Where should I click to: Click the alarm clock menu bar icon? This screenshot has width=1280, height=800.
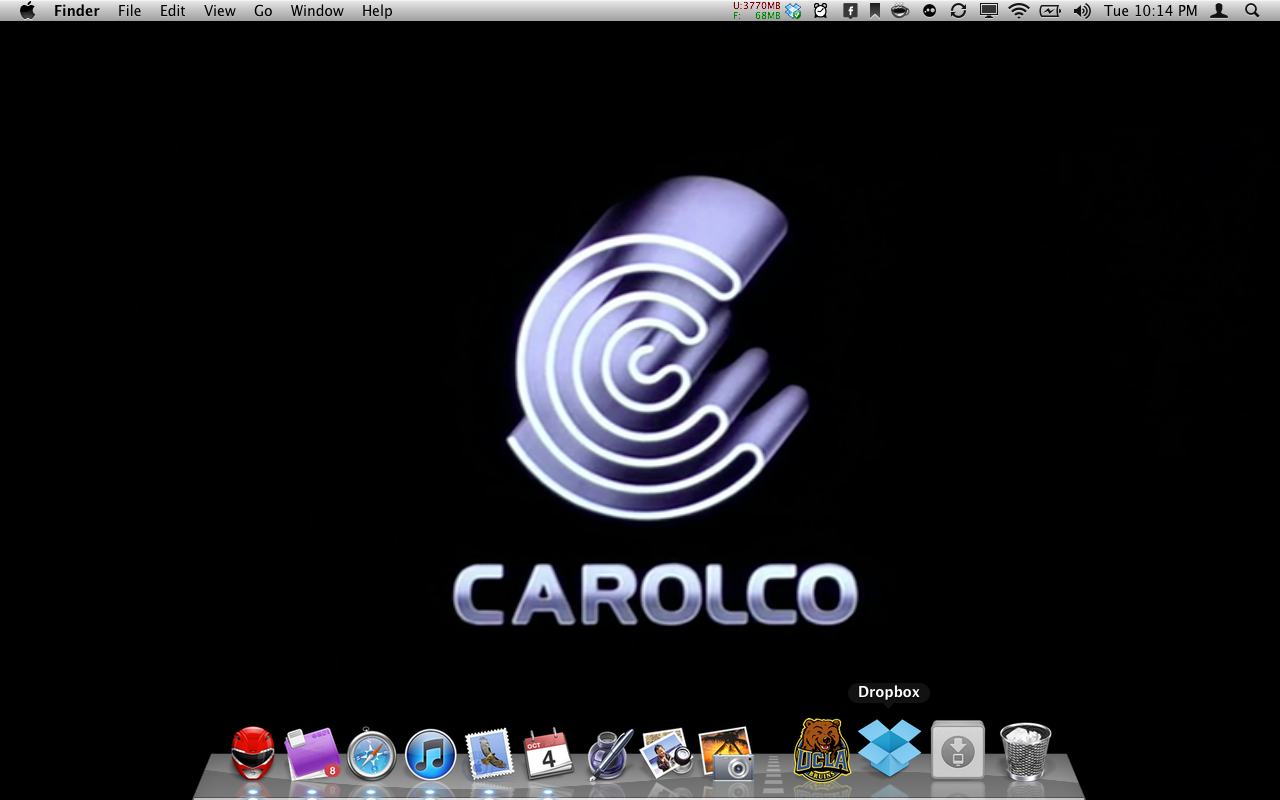(x=821, y=11)
